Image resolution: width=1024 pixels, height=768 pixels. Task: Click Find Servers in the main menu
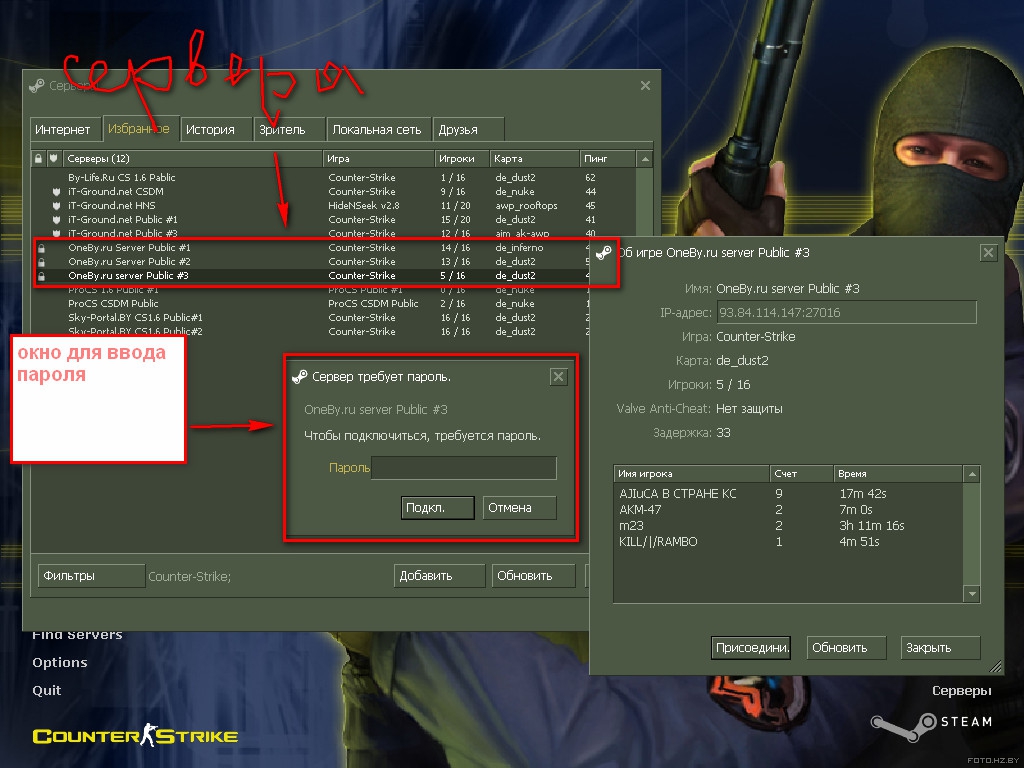(77, 635)
